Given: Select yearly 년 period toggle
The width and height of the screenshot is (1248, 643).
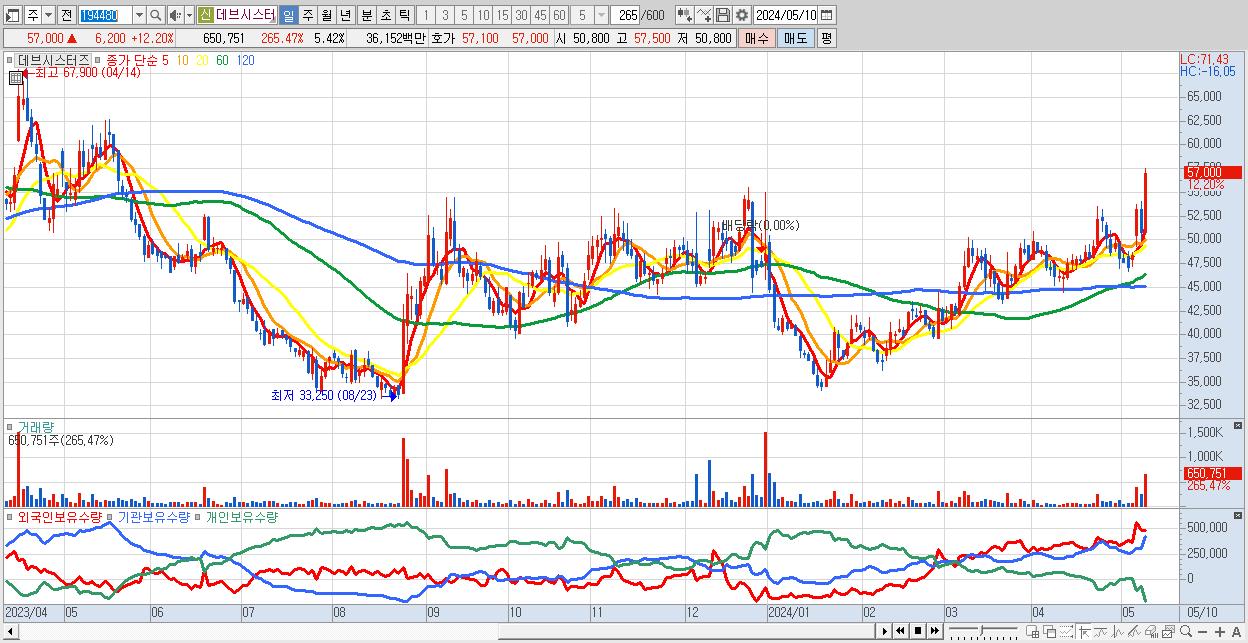Looking at the screenshot, I should (345, 15).
